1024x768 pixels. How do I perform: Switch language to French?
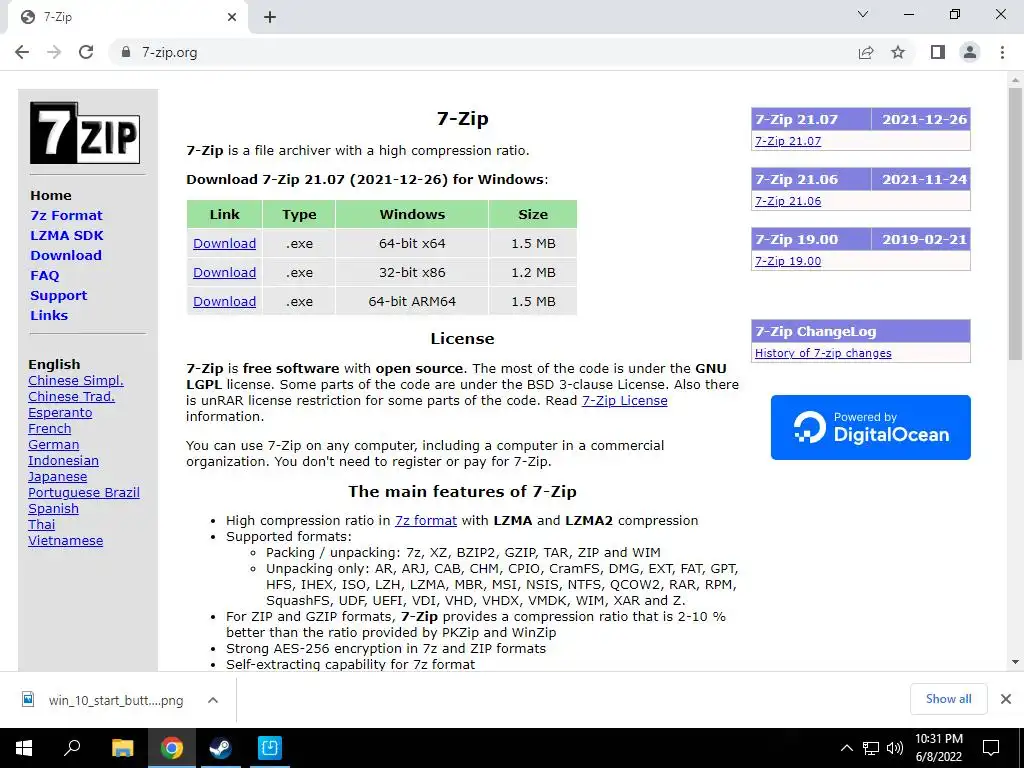tap(50, 428)
